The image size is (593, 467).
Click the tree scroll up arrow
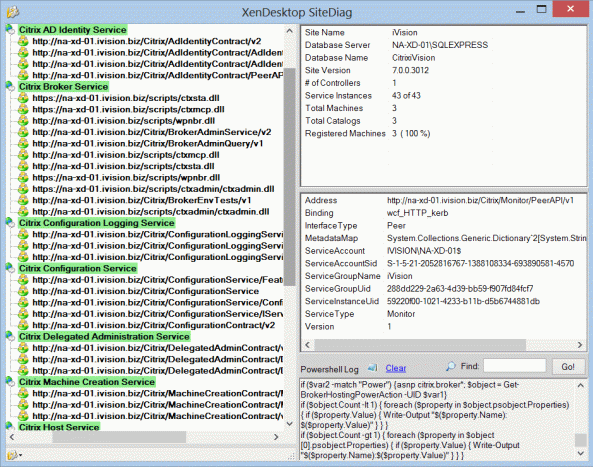[x=290, y=31]
